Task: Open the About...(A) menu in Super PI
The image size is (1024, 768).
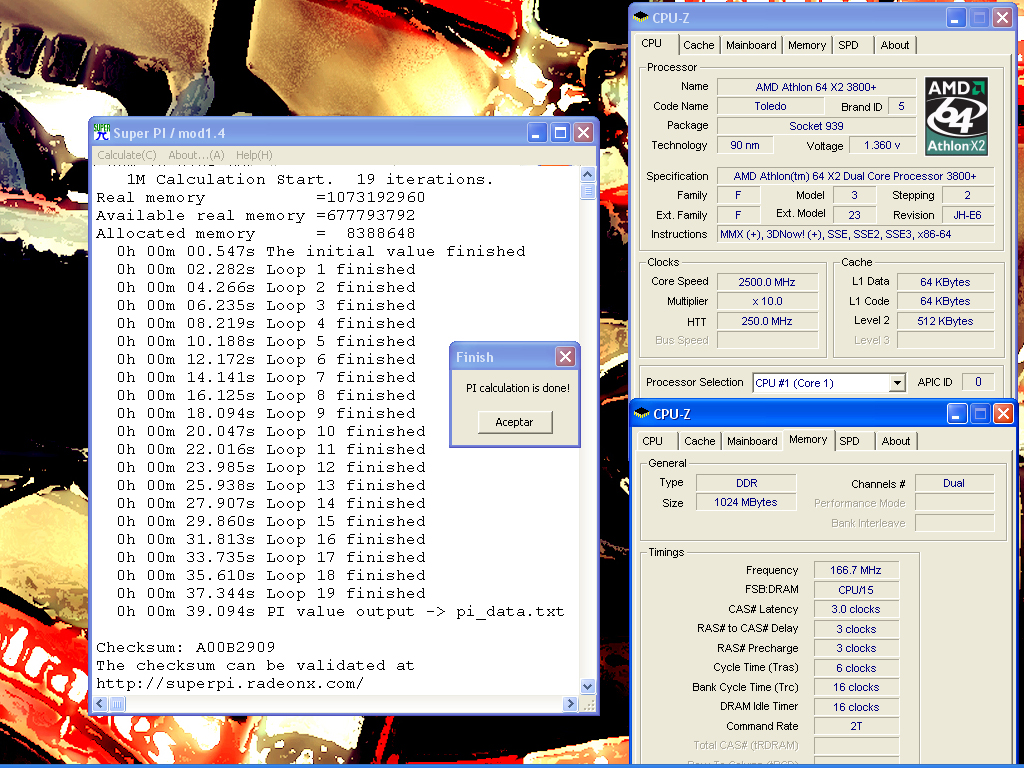Action: pos(196,155)
